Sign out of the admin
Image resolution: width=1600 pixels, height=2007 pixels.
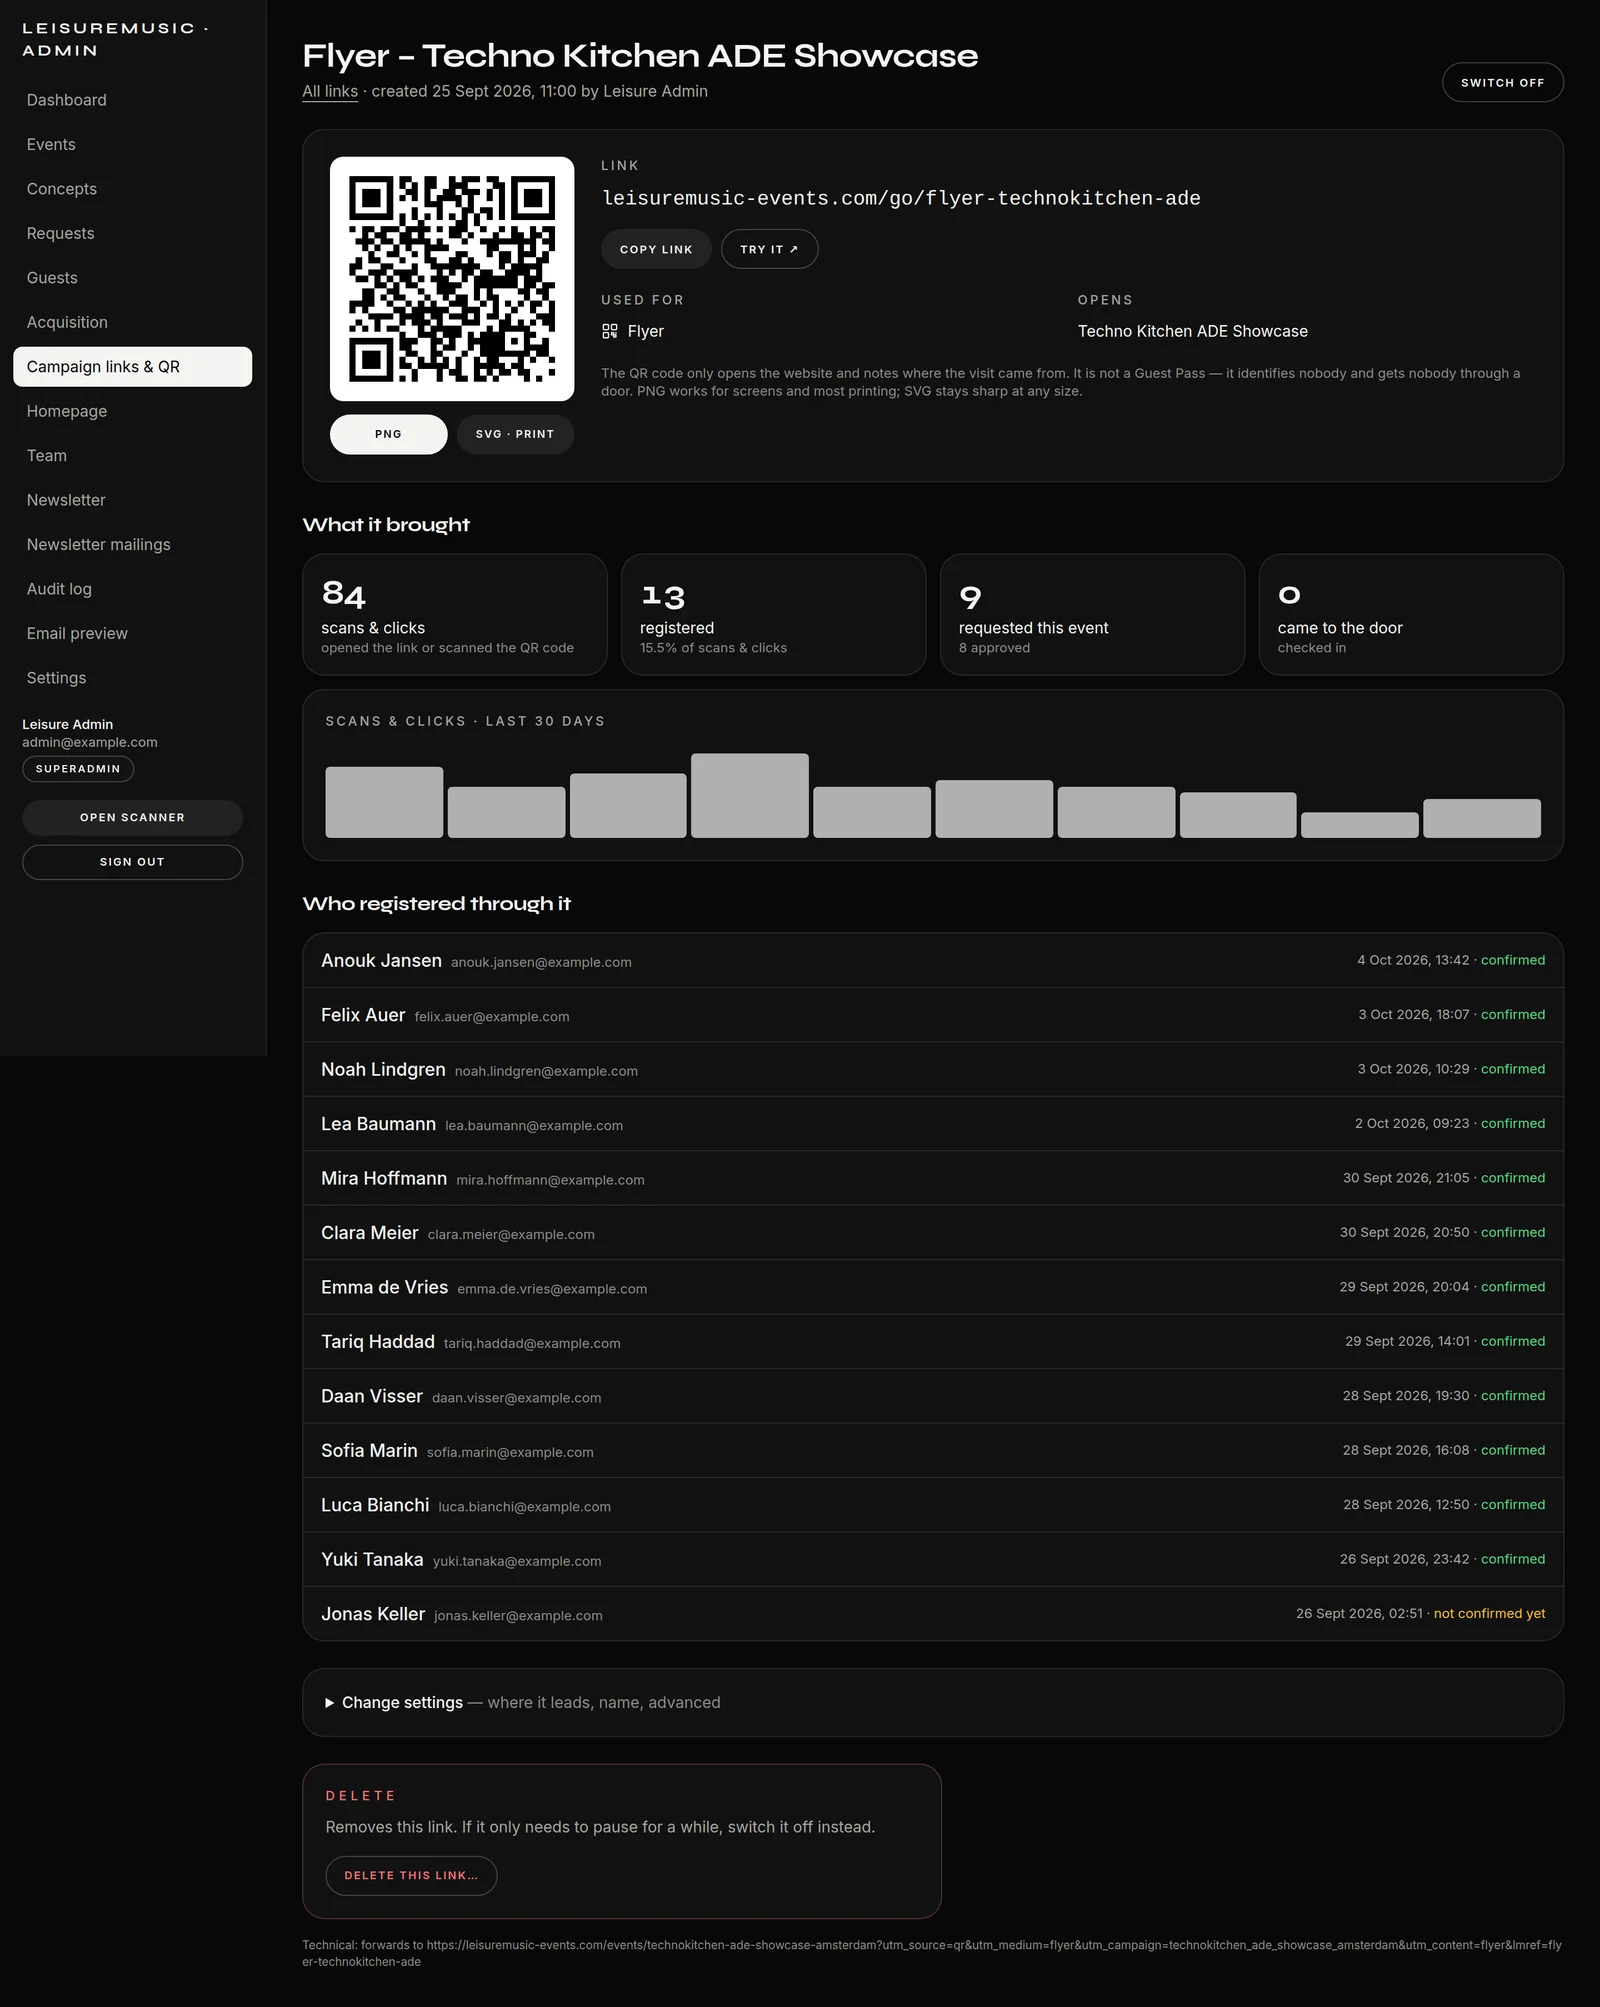(132, 862)
